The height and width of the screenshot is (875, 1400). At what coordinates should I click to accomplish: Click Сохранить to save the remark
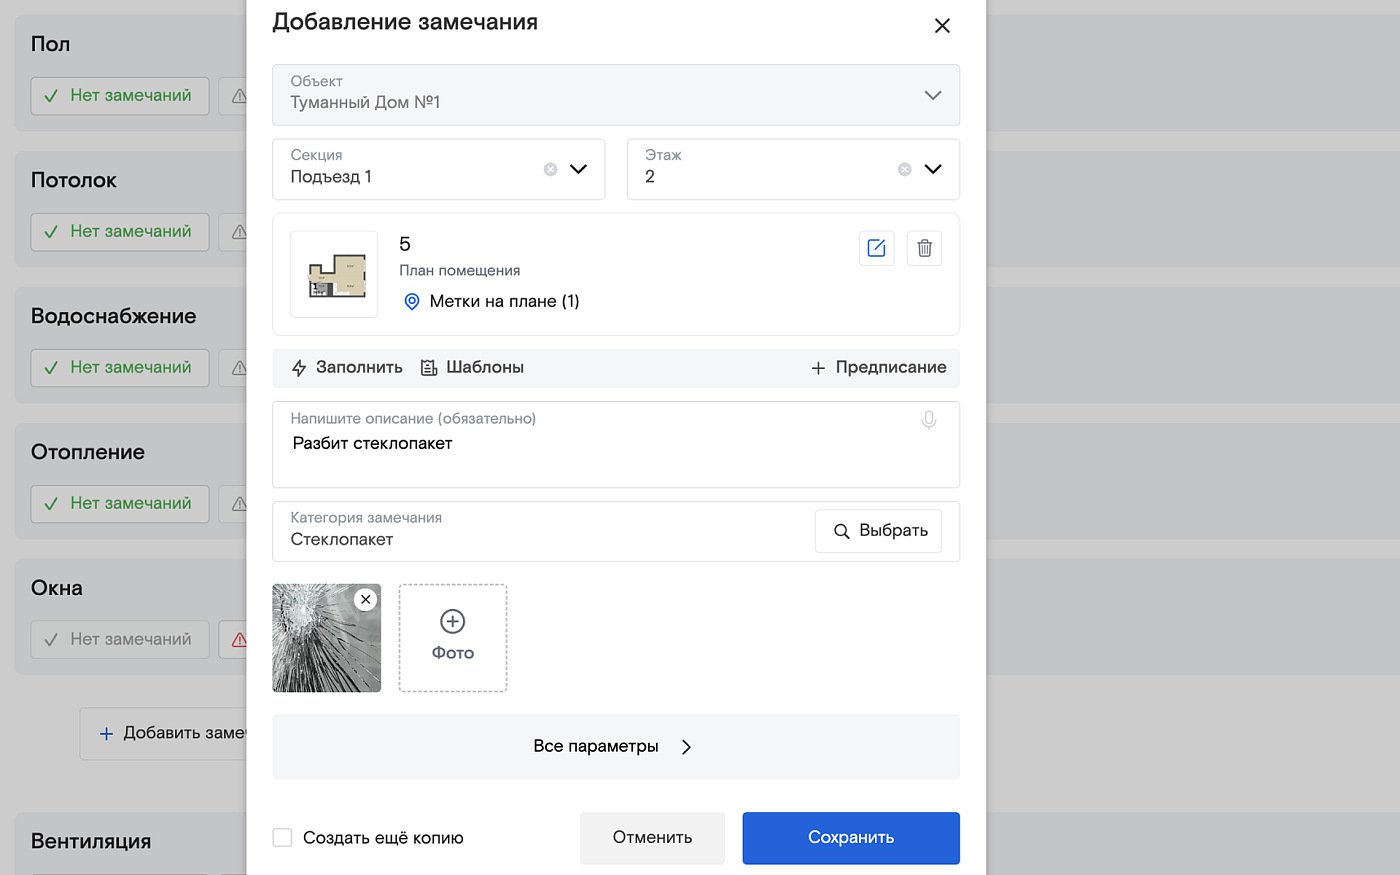click(850, 838)
